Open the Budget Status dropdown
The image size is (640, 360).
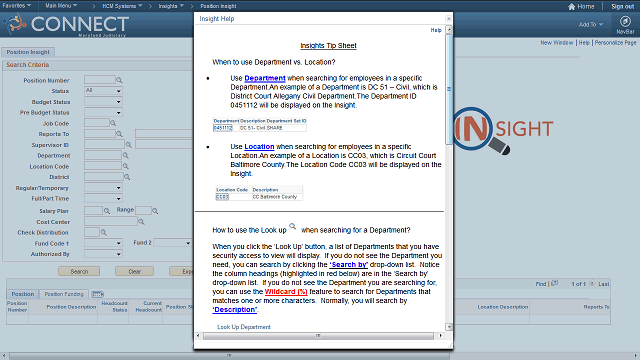point(103,102)
